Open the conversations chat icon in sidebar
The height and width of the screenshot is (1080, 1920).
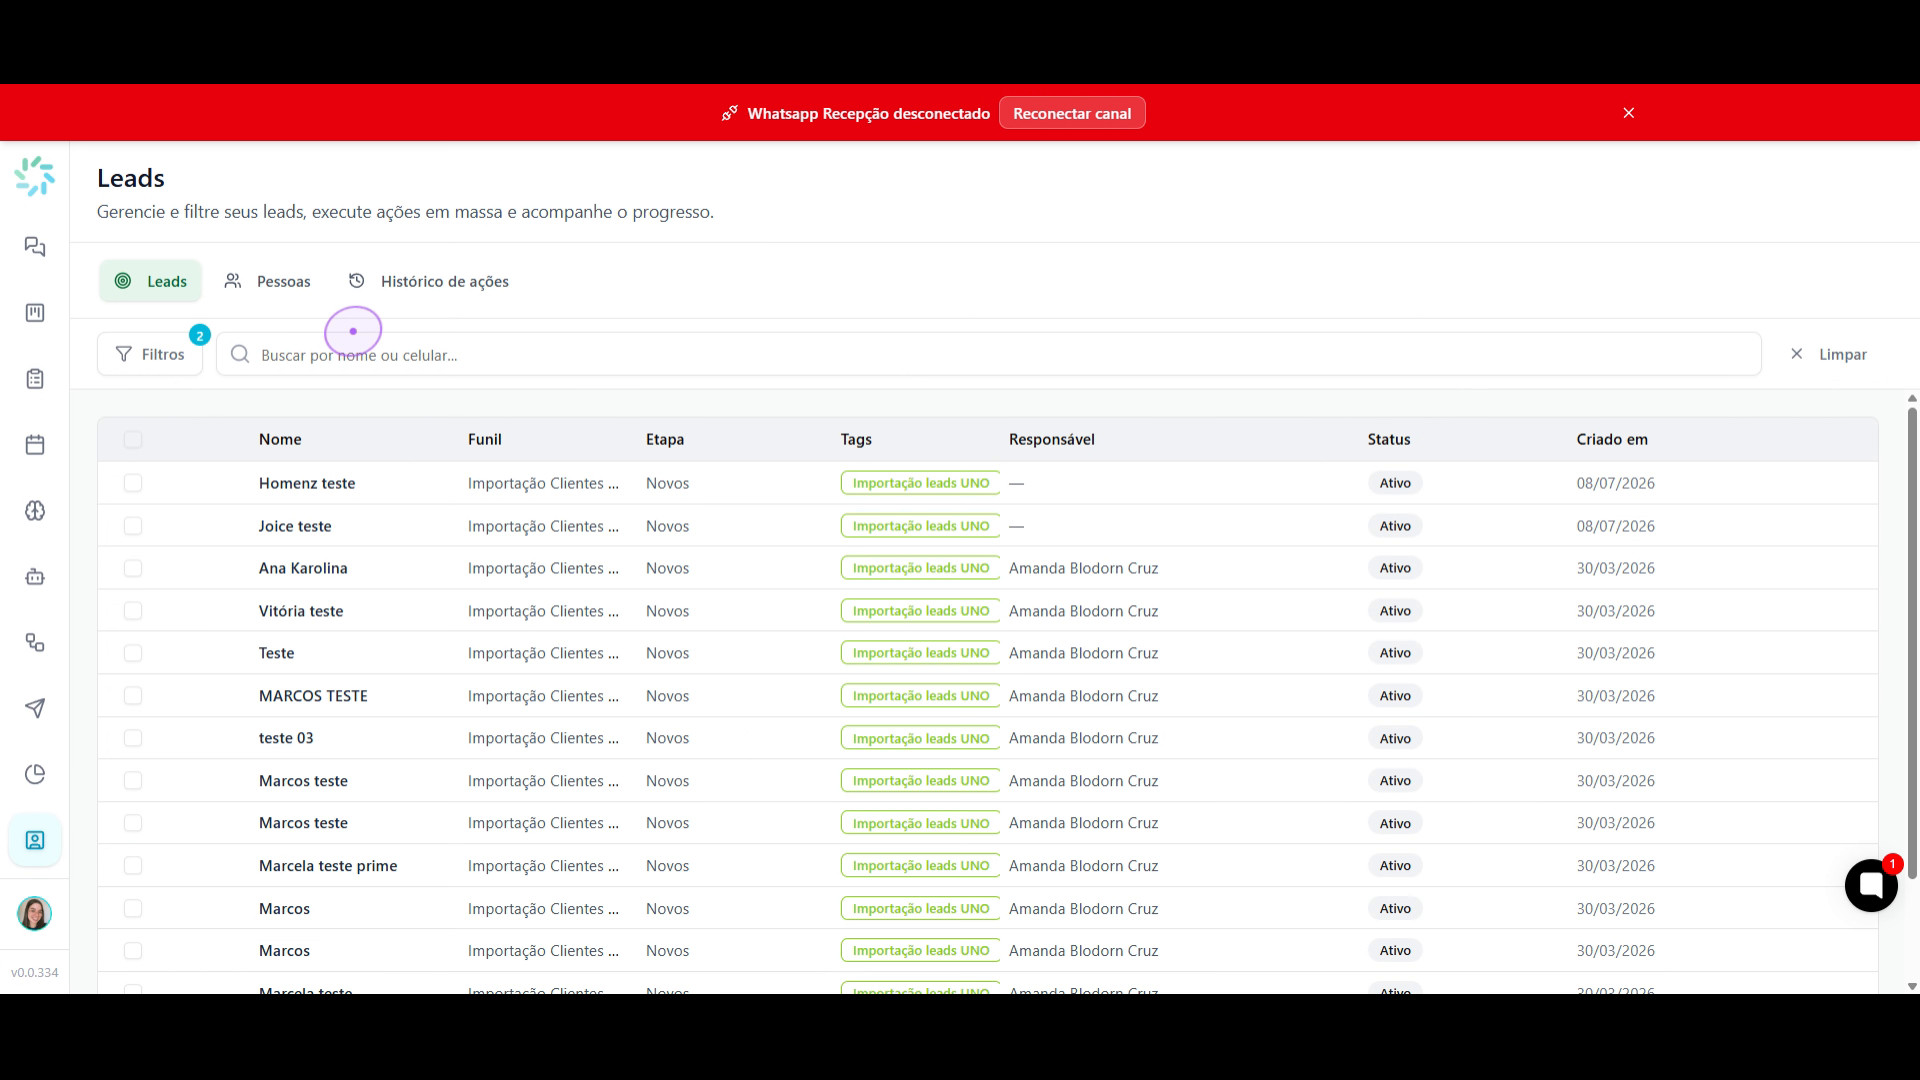click(x=35, y=247)
